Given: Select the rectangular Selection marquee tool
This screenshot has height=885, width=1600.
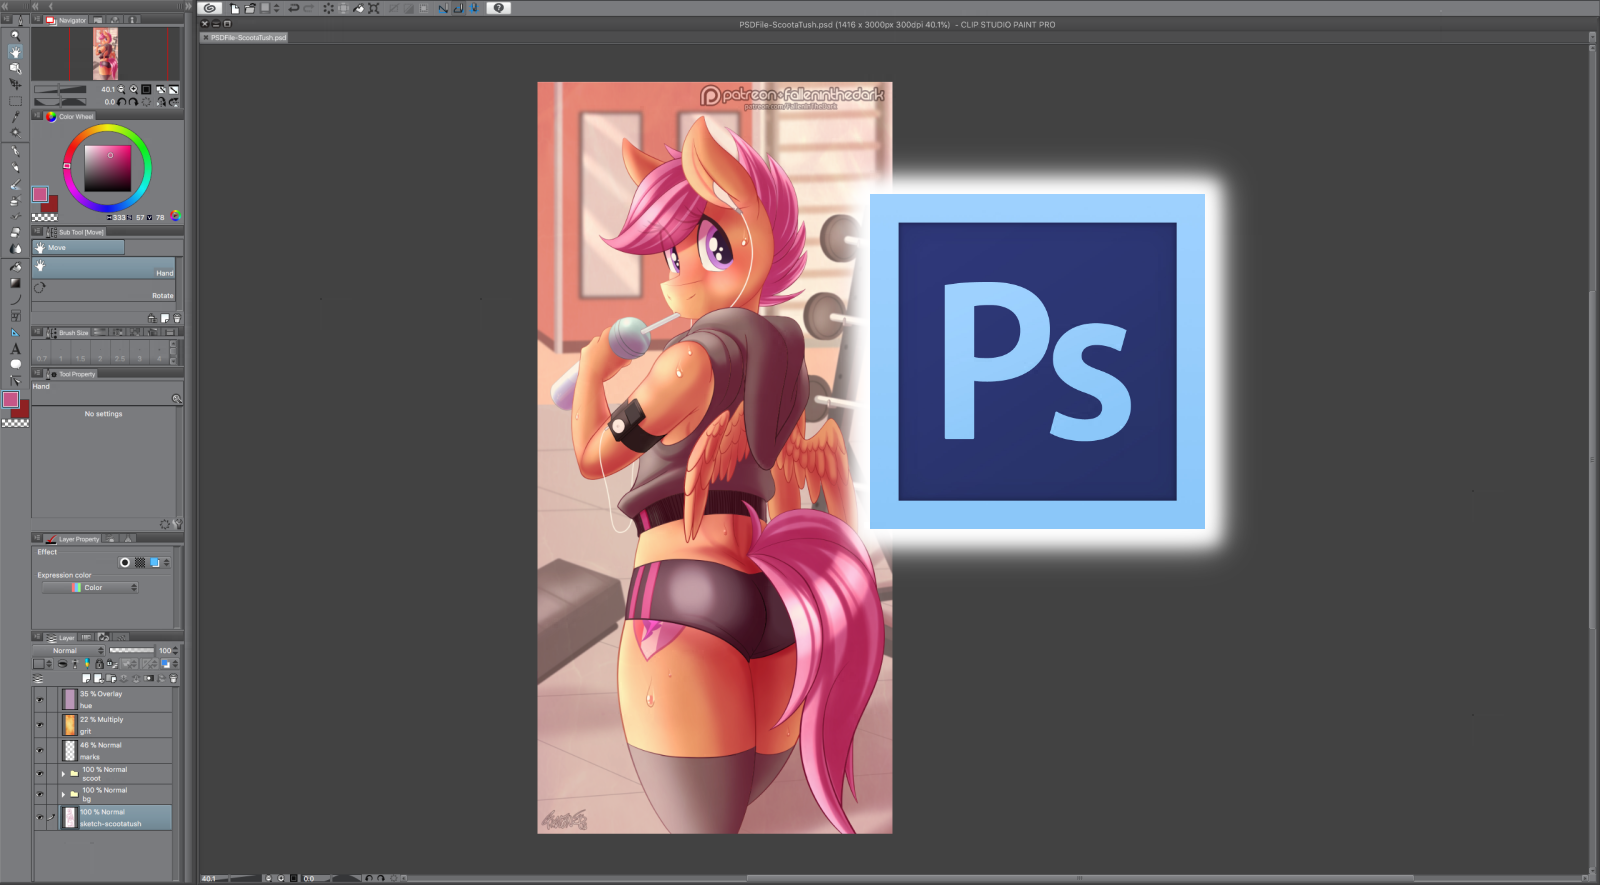Looking at the screenshot, I should (x=15, y=101).
